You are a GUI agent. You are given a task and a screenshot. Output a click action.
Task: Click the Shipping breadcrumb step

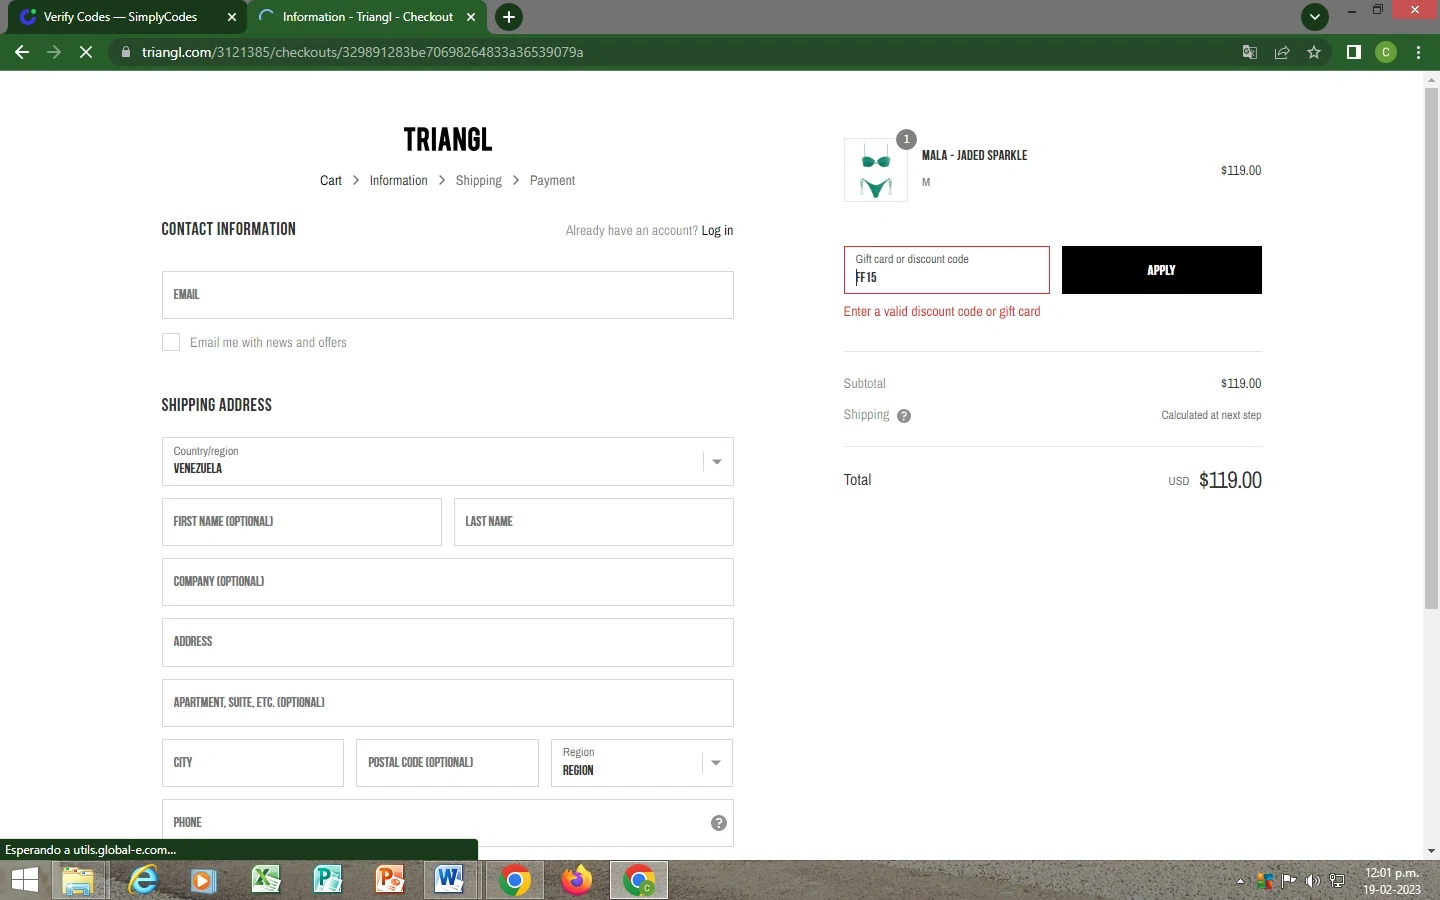(x=478, y=181)
